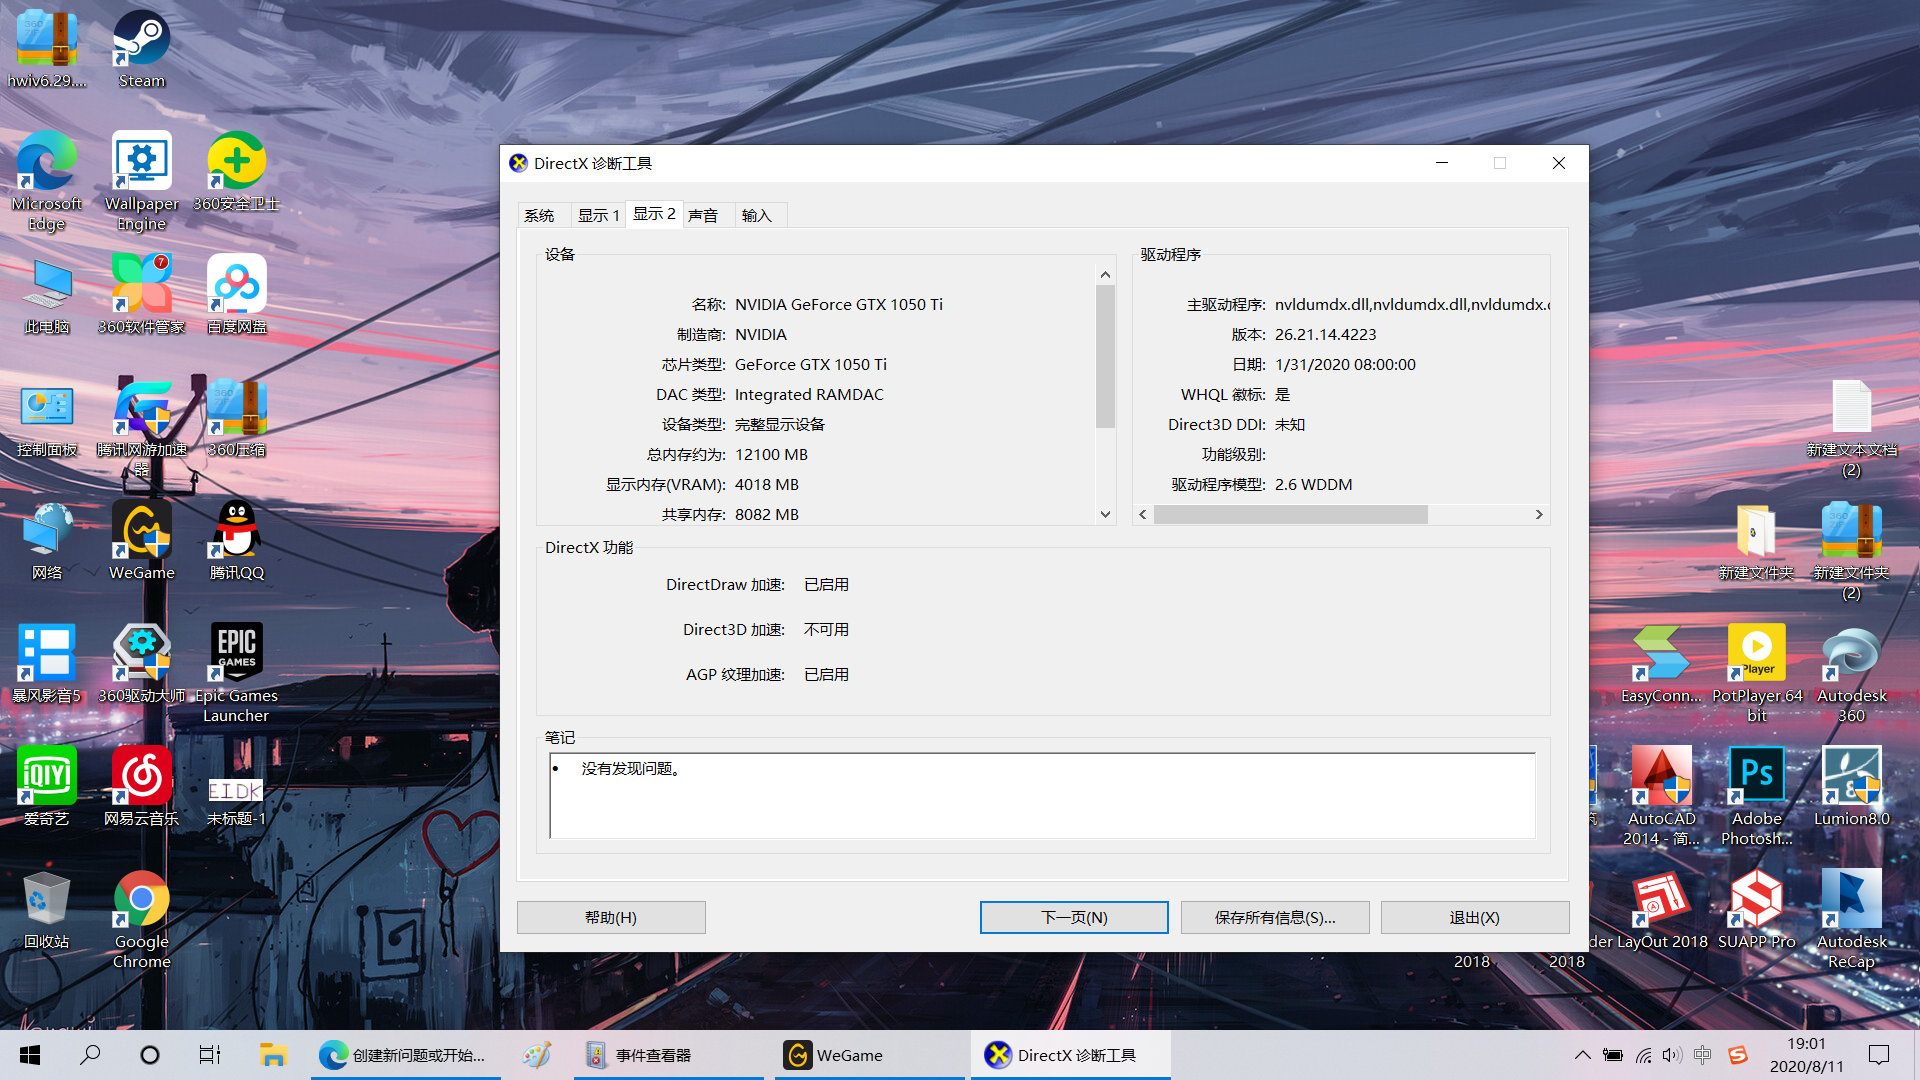Switch to 事件查看器 taskbar window
Image resolution: width=1920 pixels, height=1080 pixels.
tap(669, 1055)
